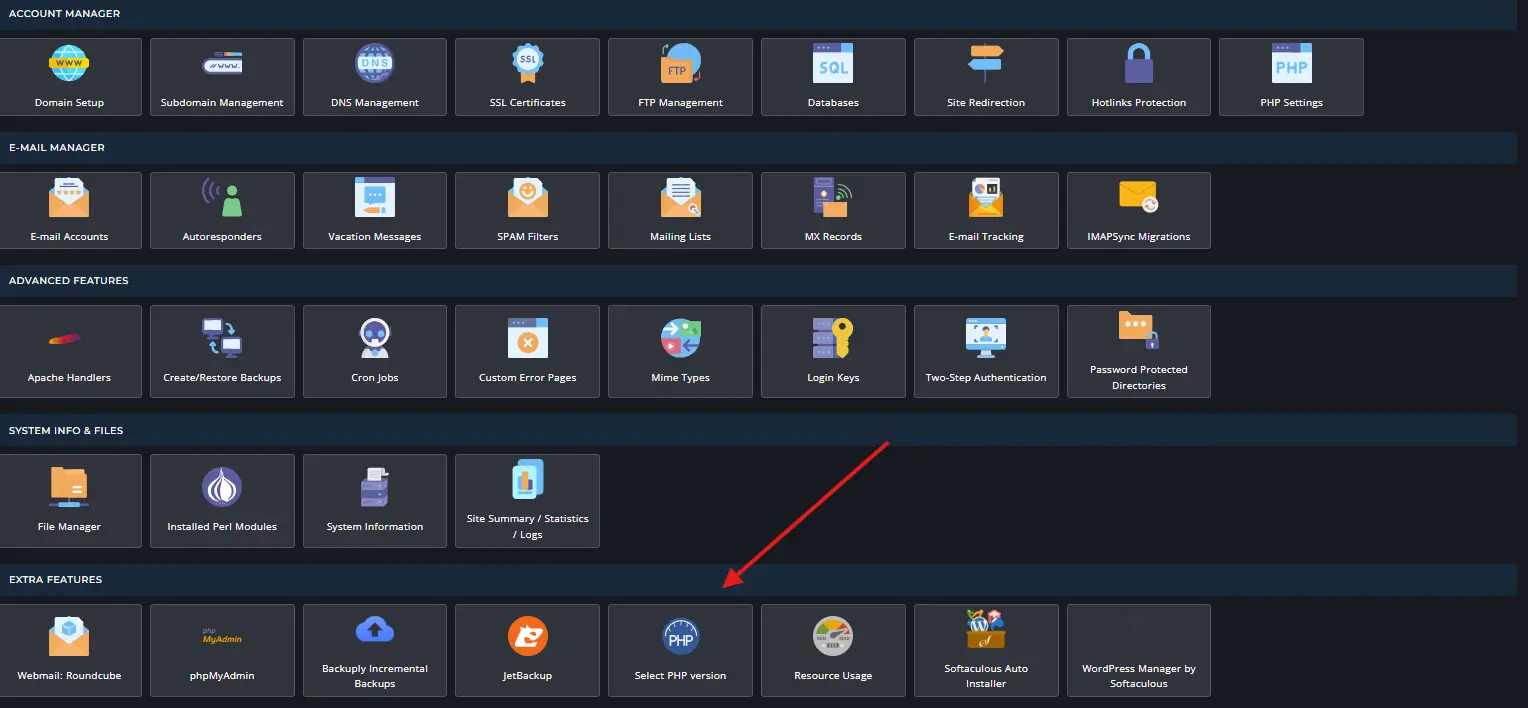Open SSL Certificates
Viewport: 1528px width, 708px height.
click(x=527, y=77)
